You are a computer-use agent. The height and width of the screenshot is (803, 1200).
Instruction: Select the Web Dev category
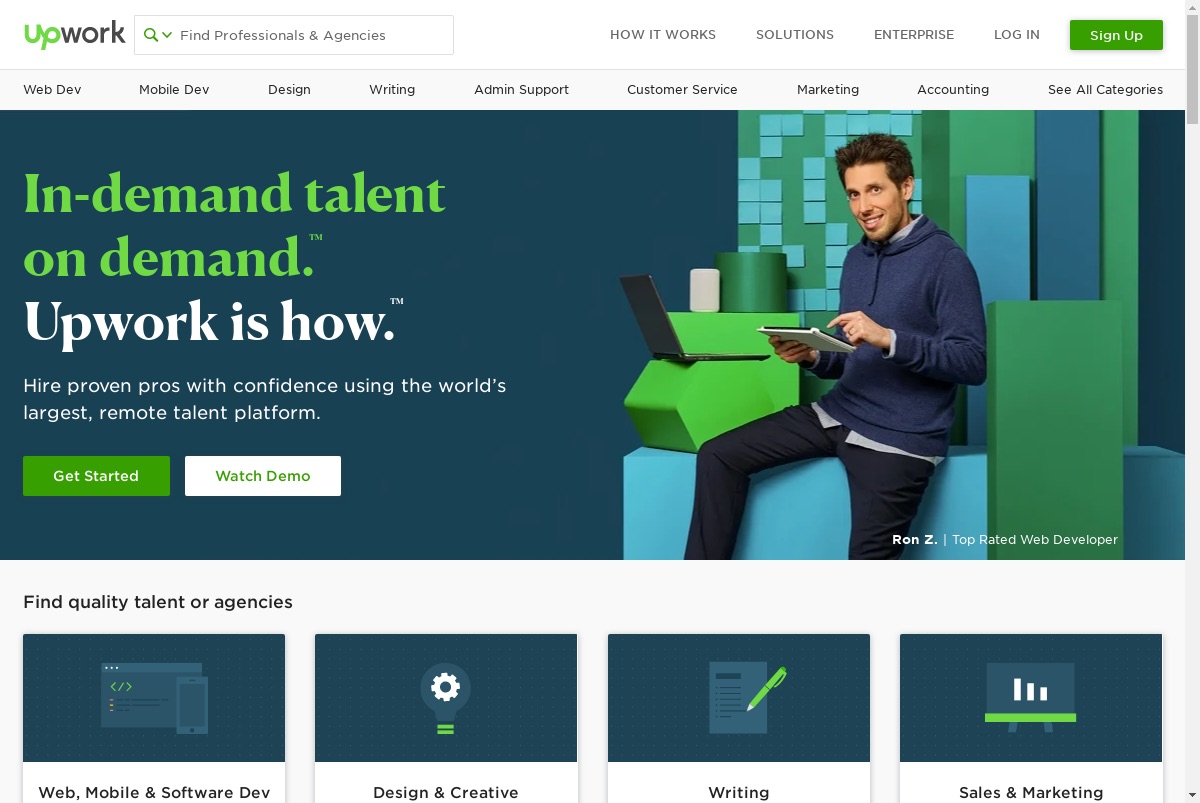coord(52,90)
